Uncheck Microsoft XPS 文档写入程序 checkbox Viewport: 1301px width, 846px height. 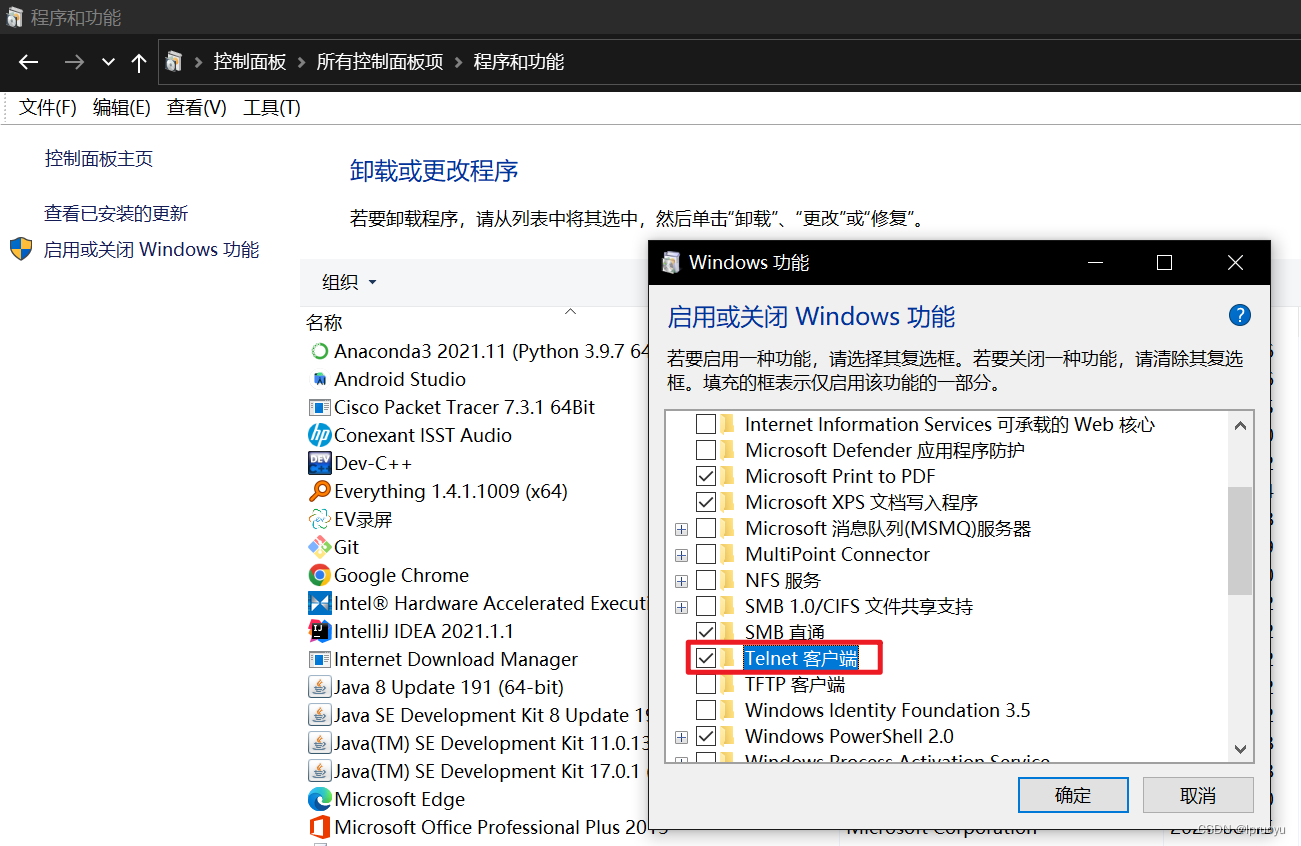click(706, 502)
